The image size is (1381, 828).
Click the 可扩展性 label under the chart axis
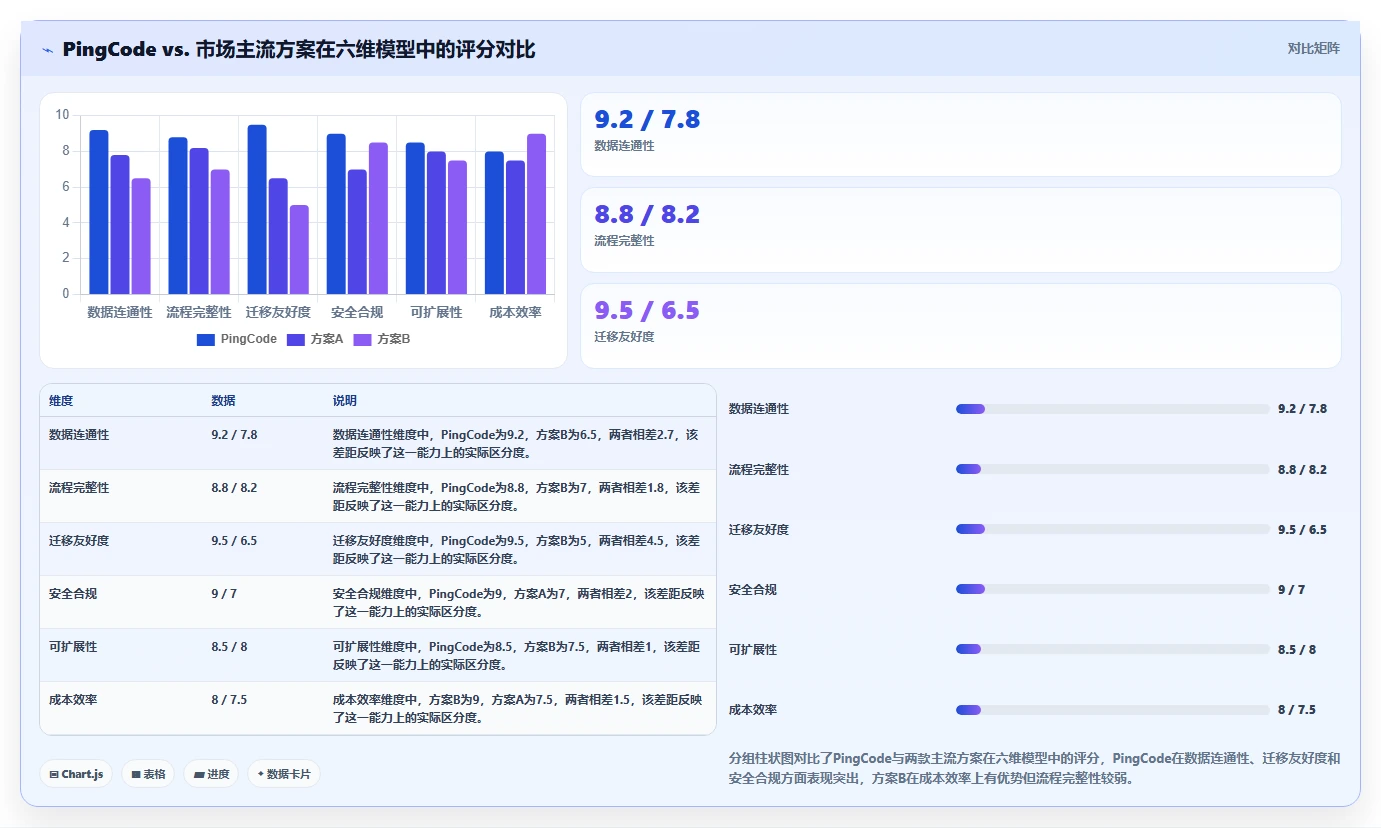436,312
